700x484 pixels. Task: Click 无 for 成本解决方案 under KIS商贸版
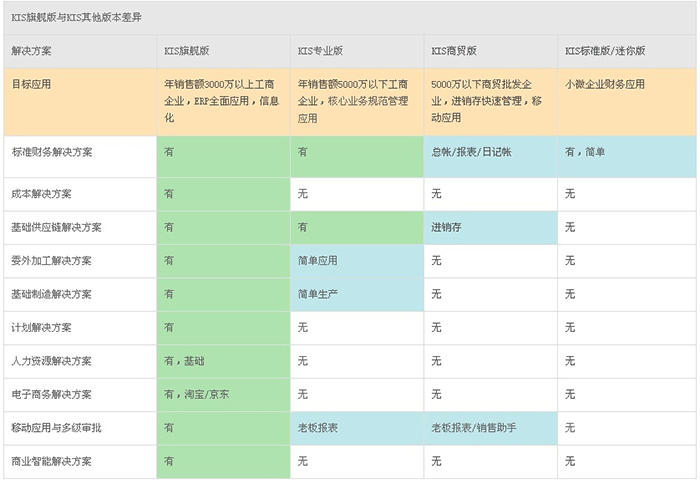pyautogui.click(x=436, y=194)
